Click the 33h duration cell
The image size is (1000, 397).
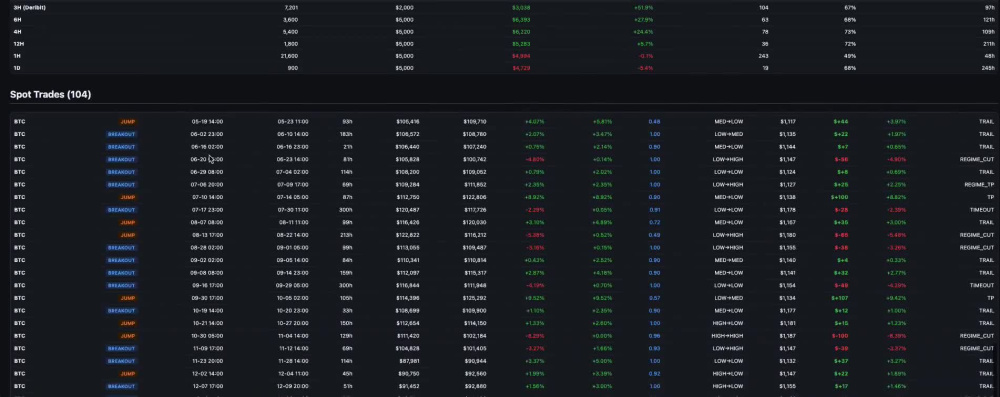[348, 311]
